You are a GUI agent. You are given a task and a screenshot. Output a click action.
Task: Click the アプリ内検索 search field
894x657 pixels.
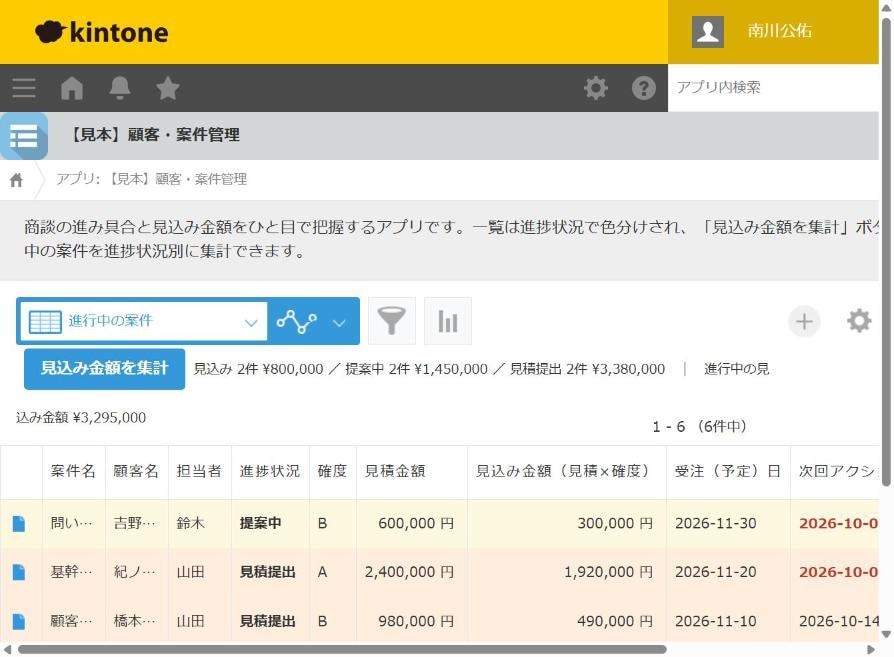pos(773,87)
